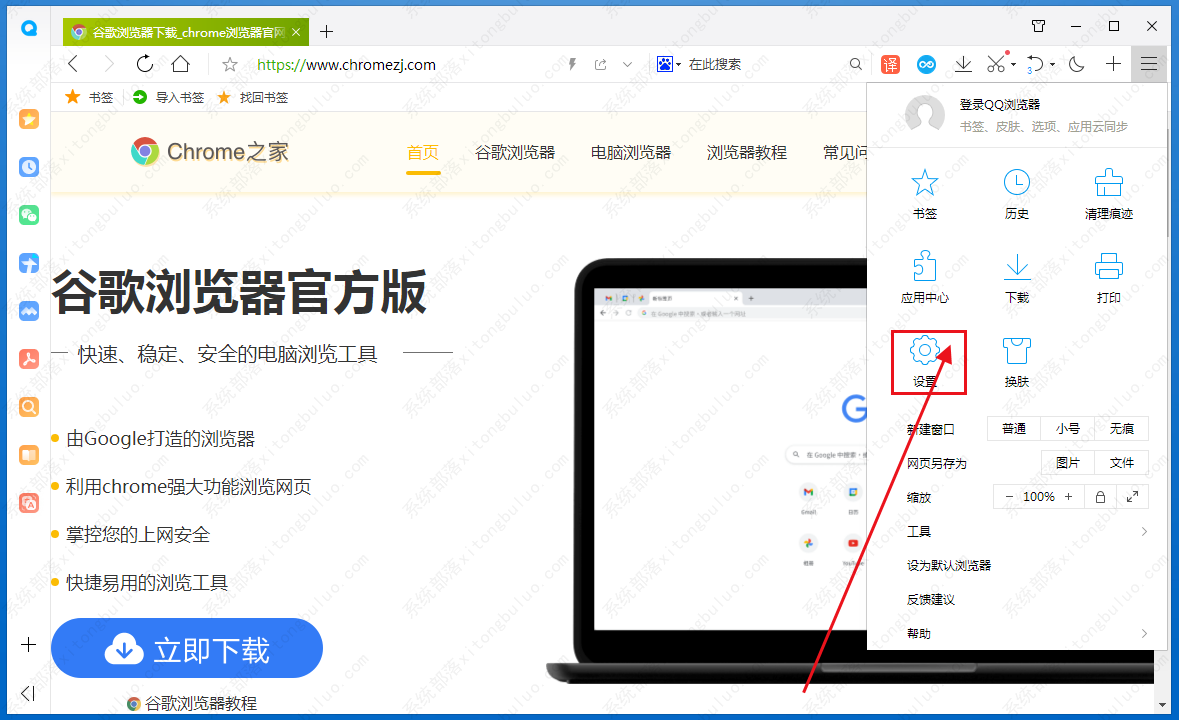Click the skin shirt icon in title bar
Screen dimensions: 1179x720
(1038, 26)
